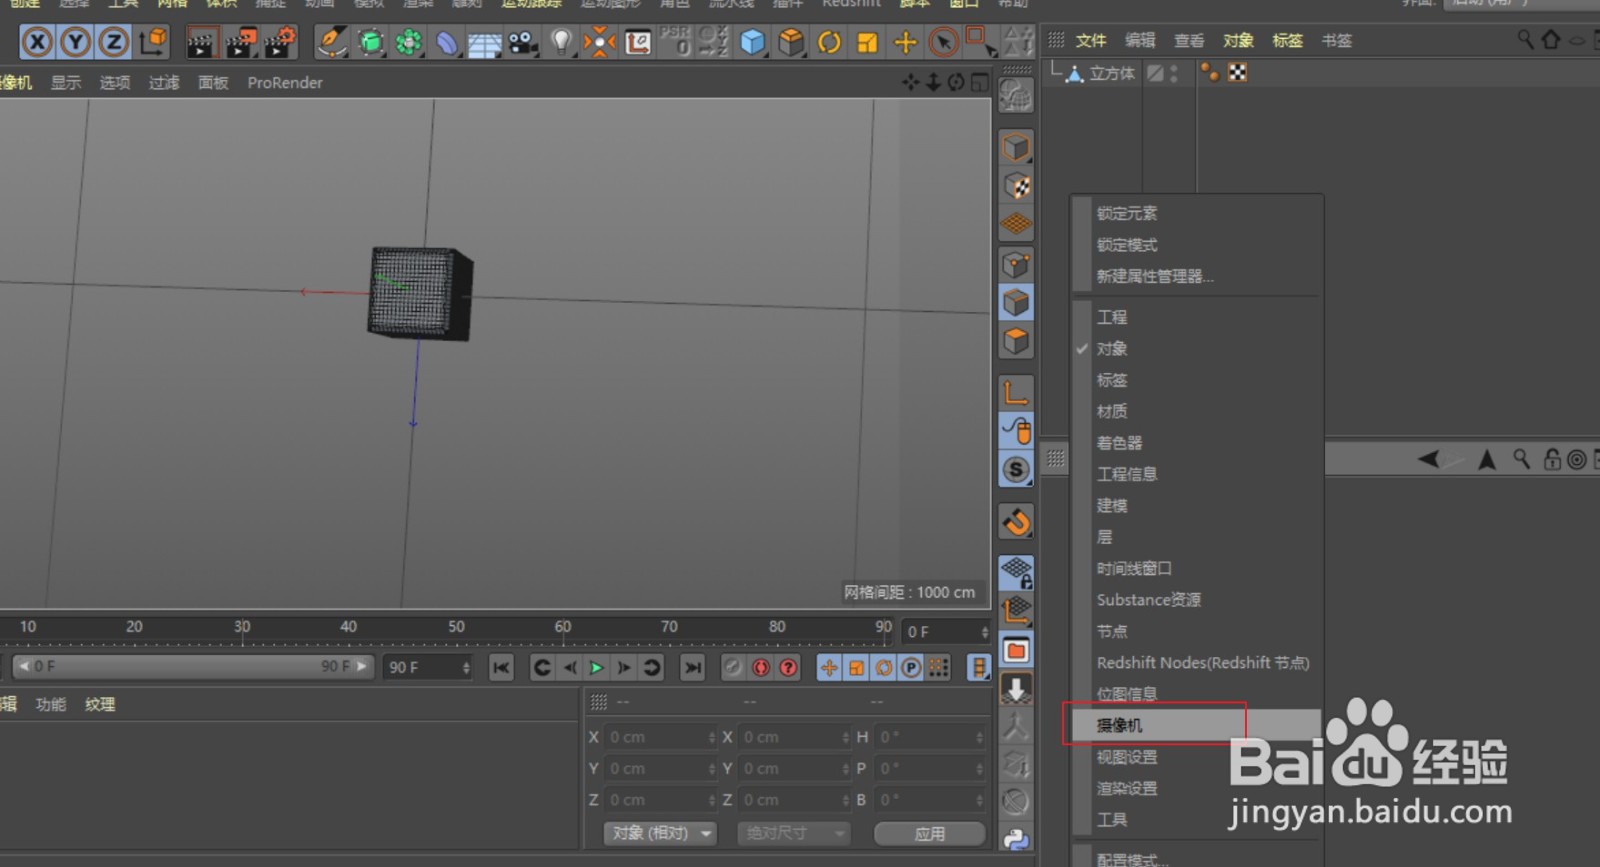Open the timeline layout dropdown icon
The image size is (1600, 867).
979,667
